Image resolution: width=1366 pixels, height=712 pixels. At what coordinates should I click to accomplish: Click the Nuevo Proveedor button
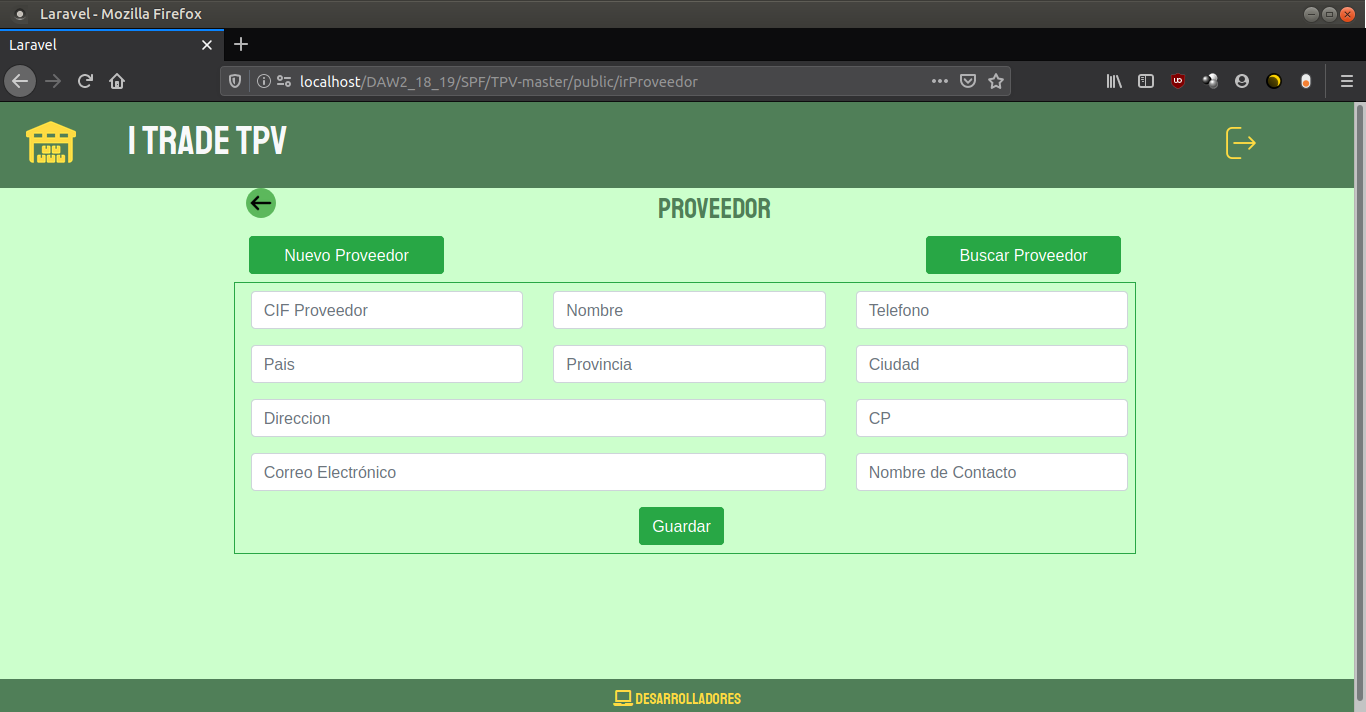[x=346, y=255]
